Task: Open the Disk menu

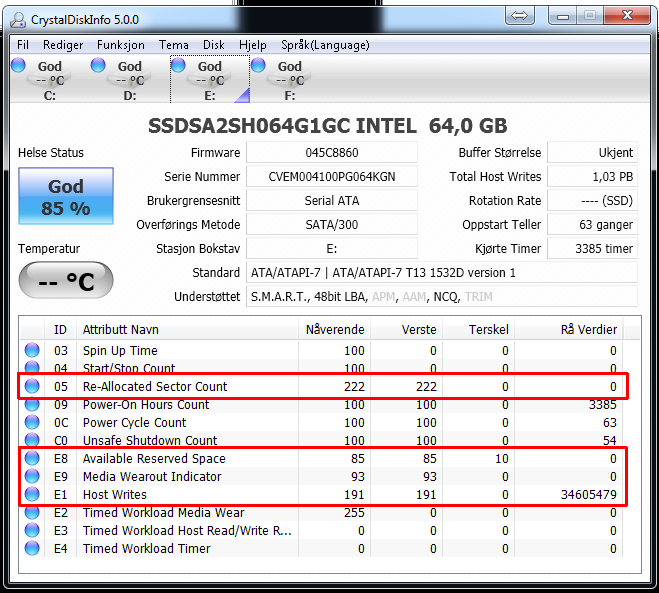Action: [214, 45]
